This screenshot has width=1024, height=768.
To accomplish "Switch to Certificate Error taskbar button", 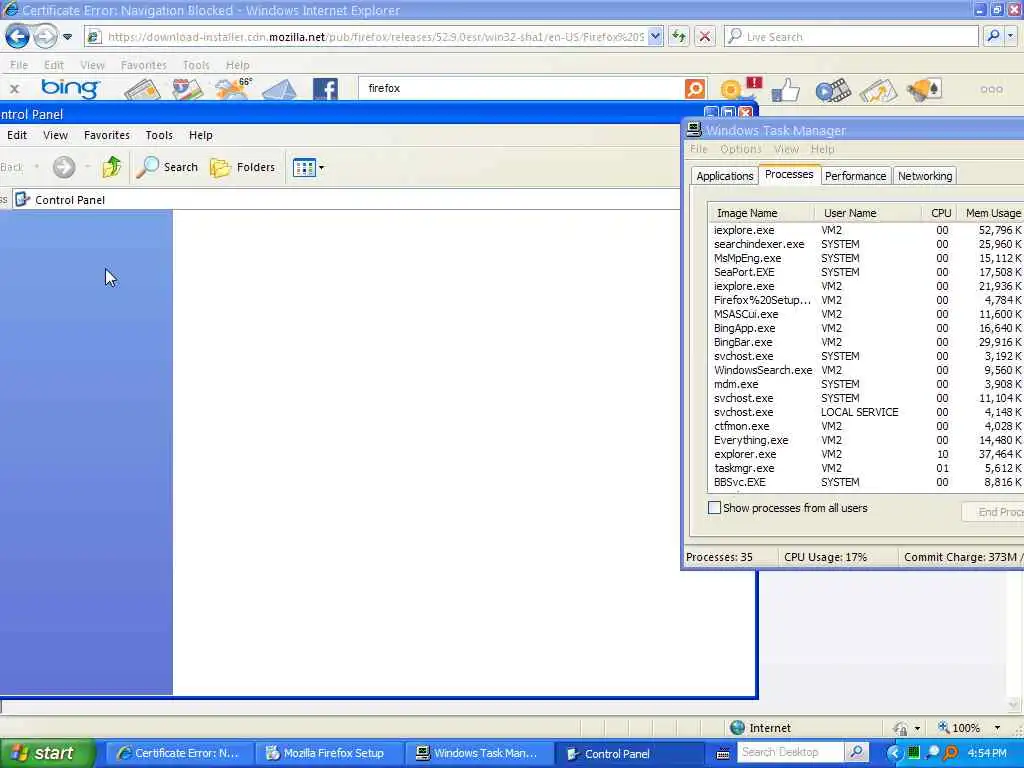I will coord(178,753).
